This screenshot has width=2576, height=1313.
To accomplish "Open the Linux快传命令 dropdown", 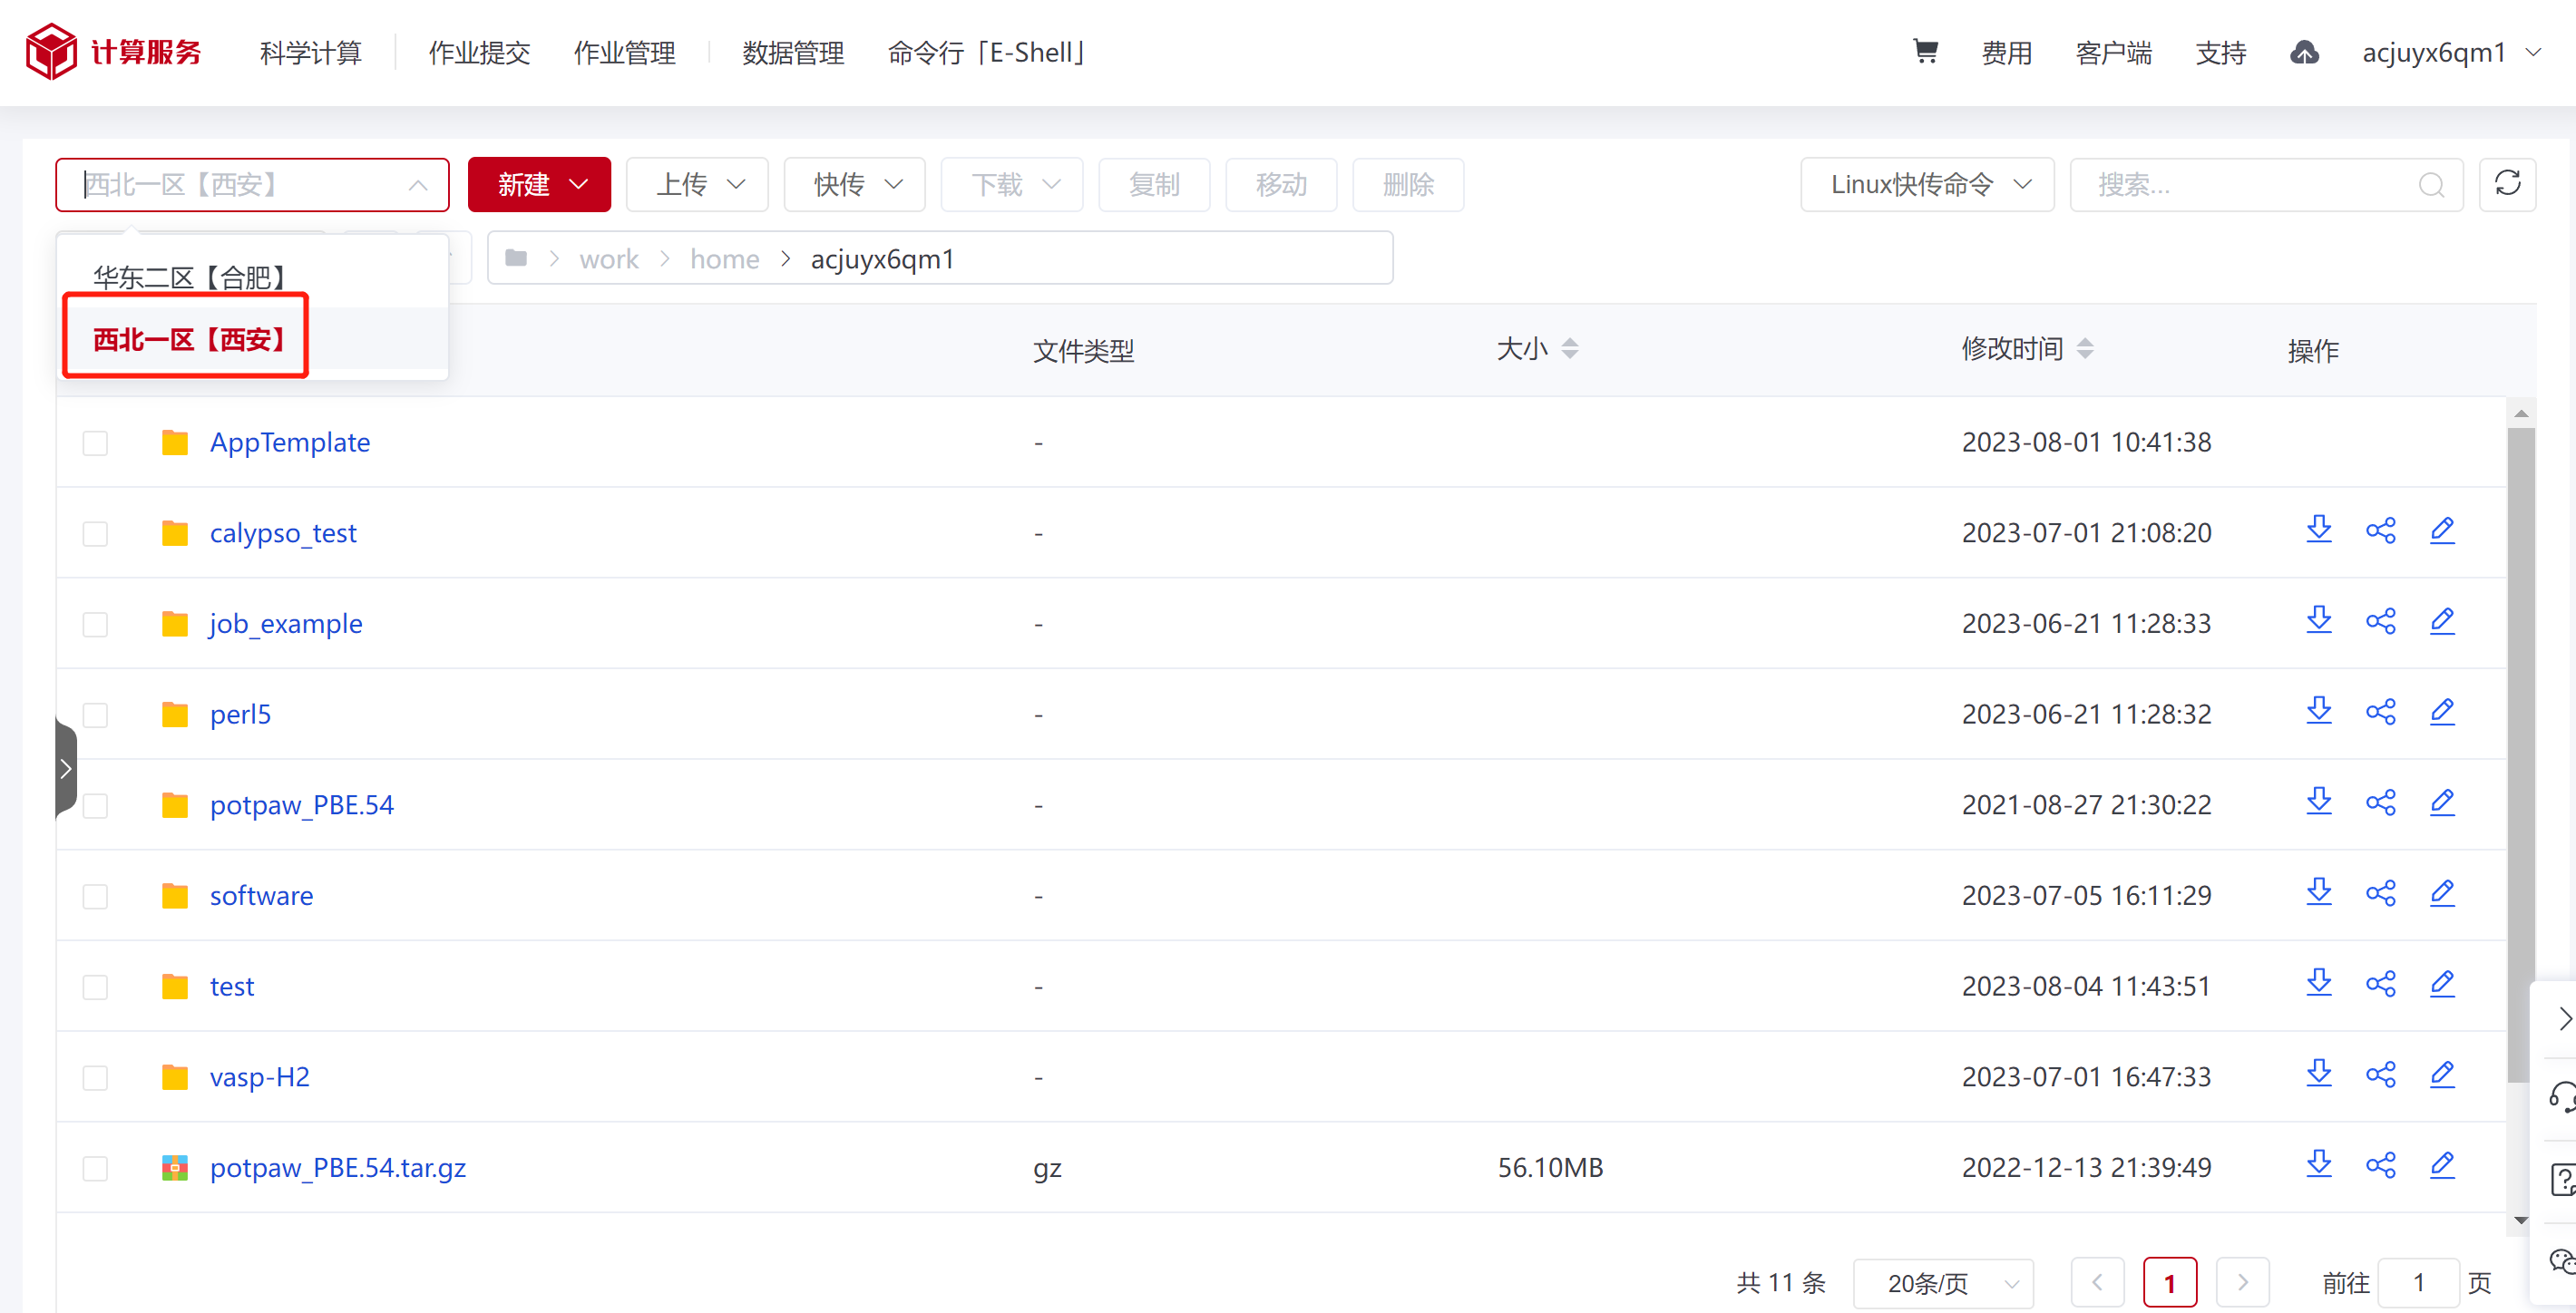I will (x=1927, y=185).
